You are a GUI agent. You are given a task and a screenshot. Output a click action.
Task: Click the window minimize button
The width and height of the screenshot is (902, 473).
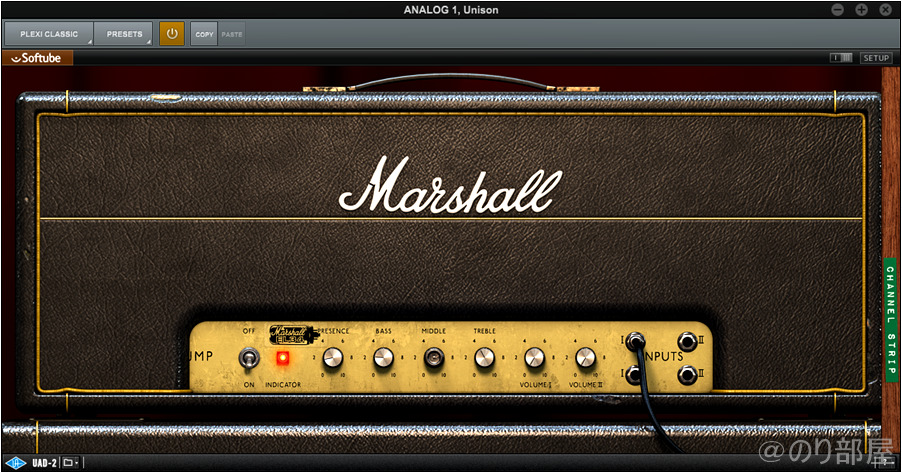(838, 9)
